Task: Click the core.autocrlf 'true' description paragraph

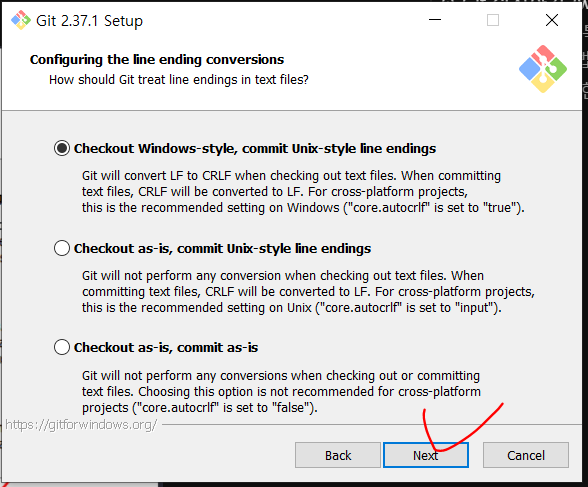Action: (303, 192)
